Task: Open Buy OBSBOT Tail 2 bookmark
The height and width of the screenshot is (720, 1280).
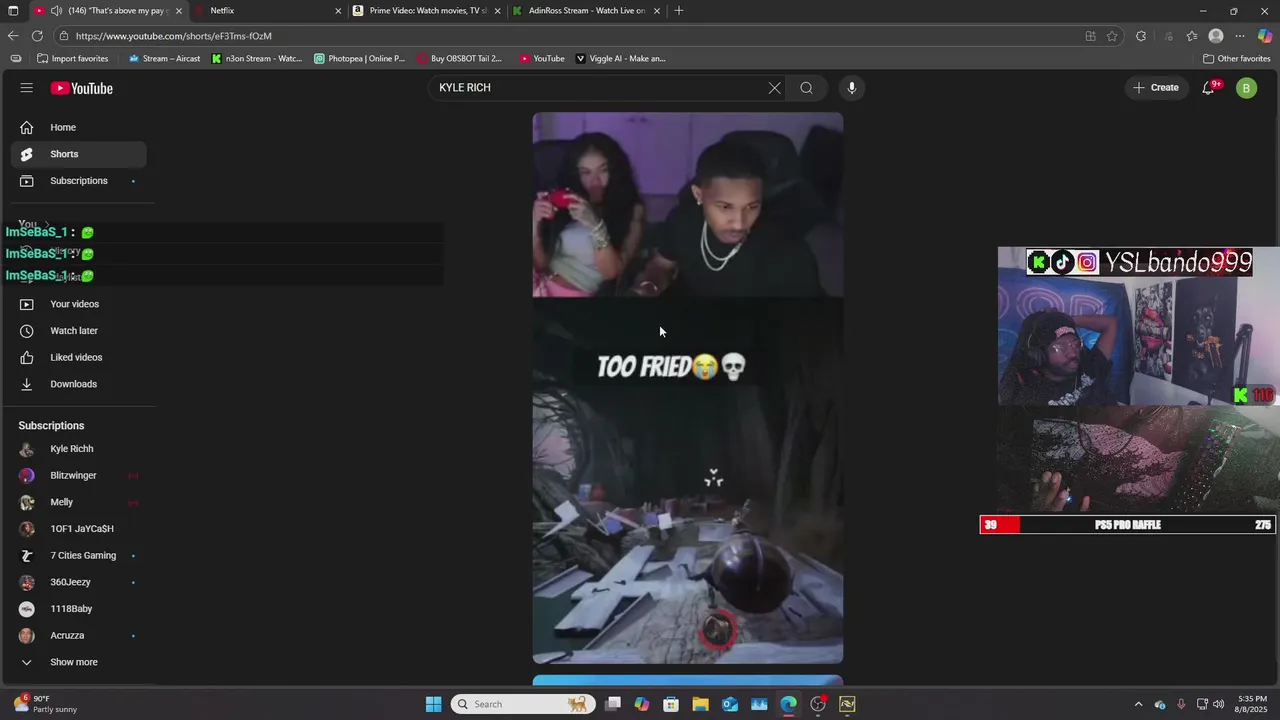Action: click(x=459, y=58)
